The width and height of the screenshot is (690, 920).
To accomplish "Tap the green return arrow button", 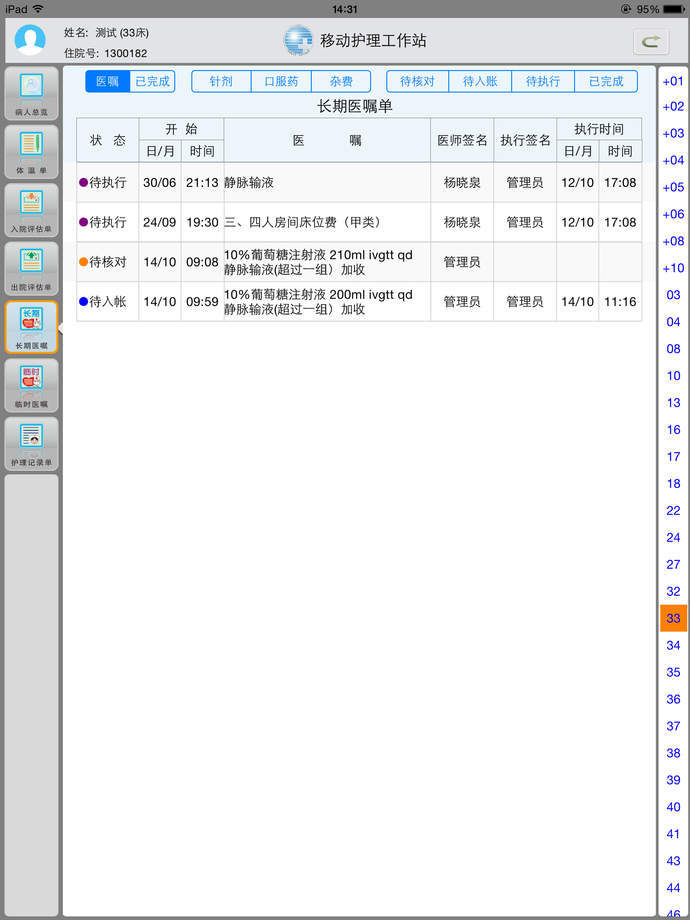I will [651, 42].
